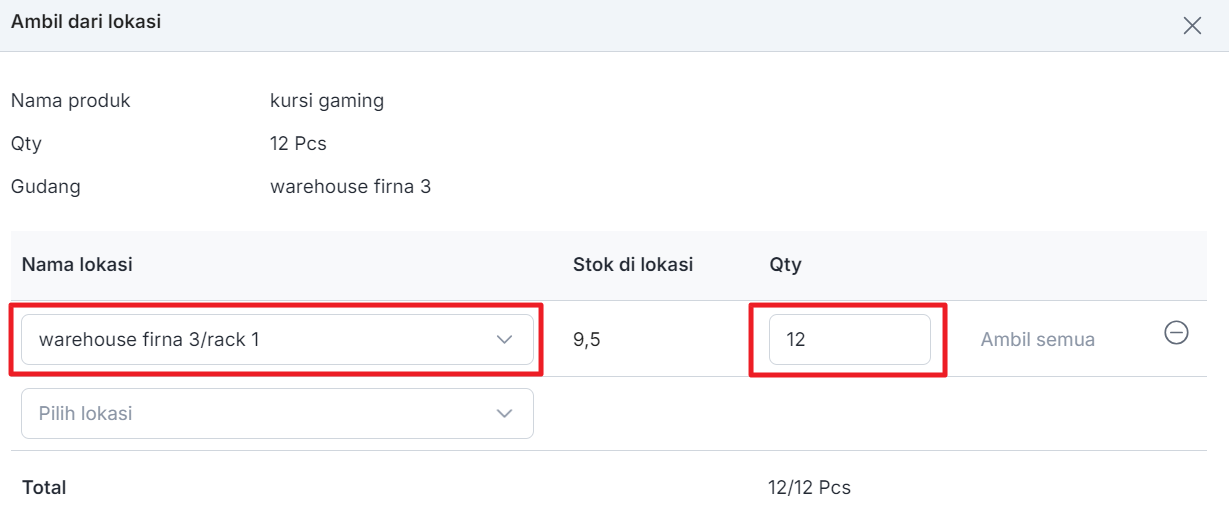The height and width of the screenshot is (525, 1229).
Task: Select the Nama lokasi column header
Action: (77, 265)
